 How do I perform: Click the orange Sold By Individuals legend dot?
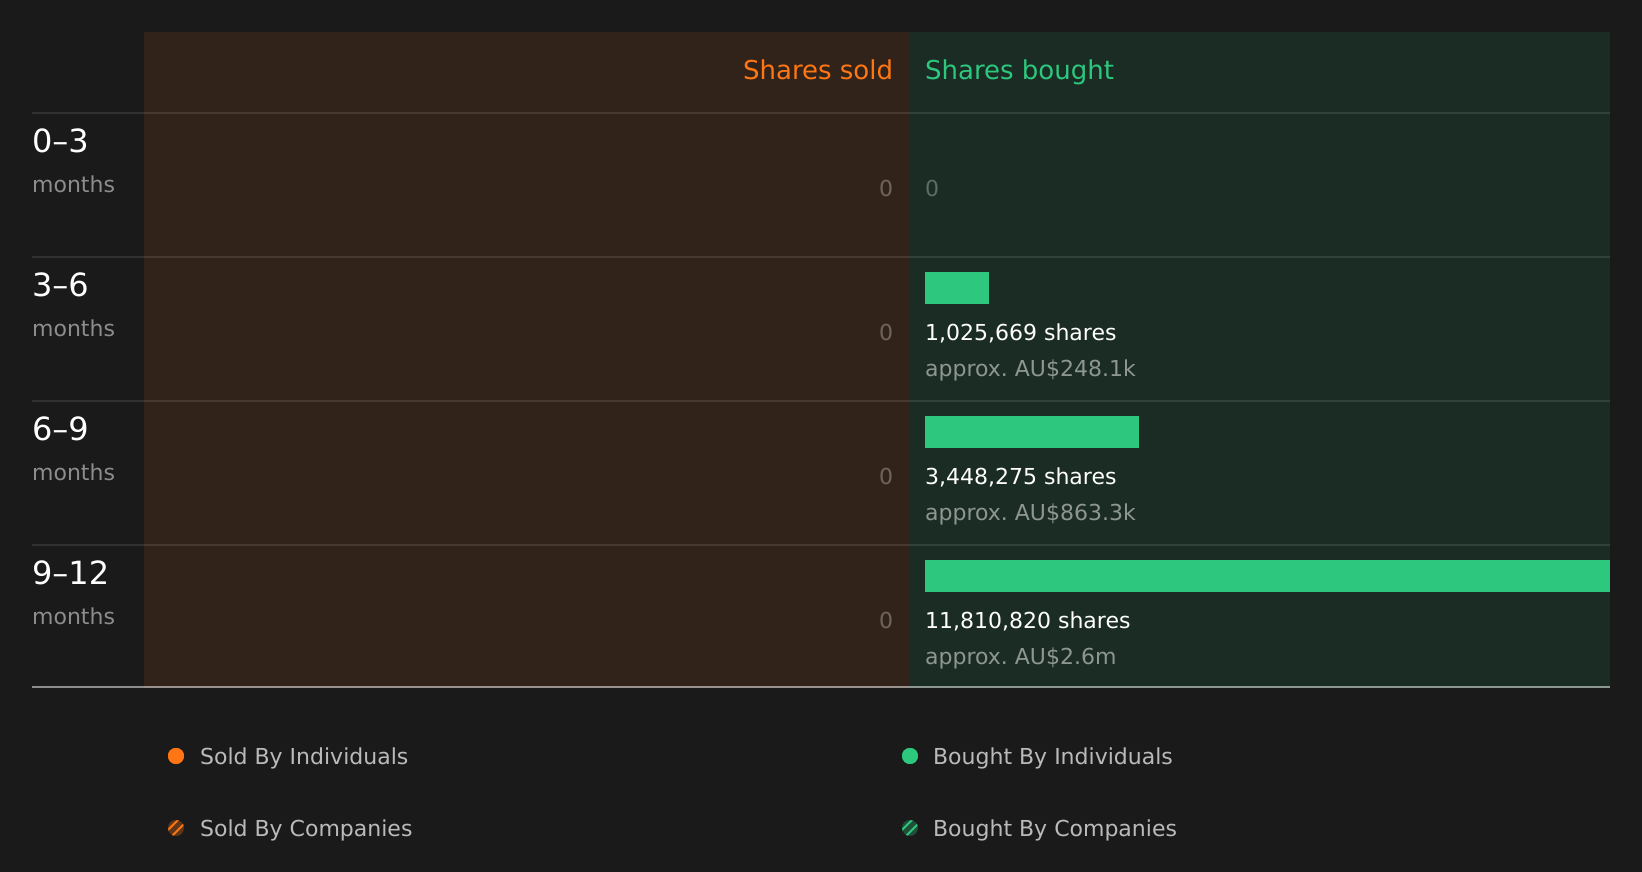pyautogui.click(x=176, y=756)
